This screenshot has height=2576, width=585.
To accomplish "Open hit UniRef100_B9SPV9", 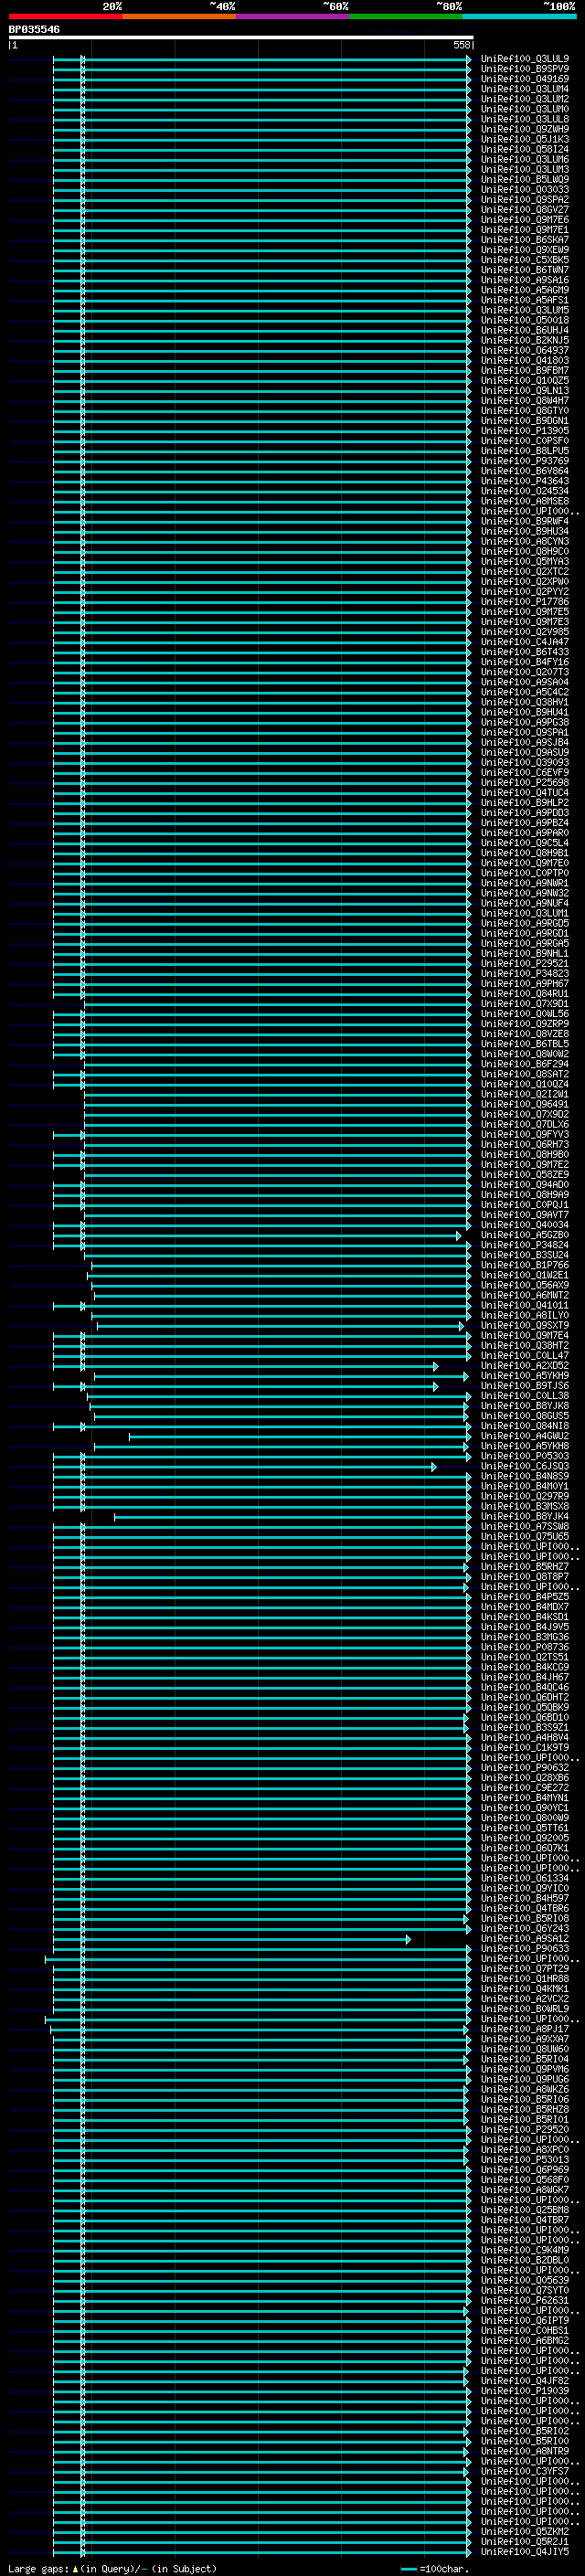I will [525, 69].
